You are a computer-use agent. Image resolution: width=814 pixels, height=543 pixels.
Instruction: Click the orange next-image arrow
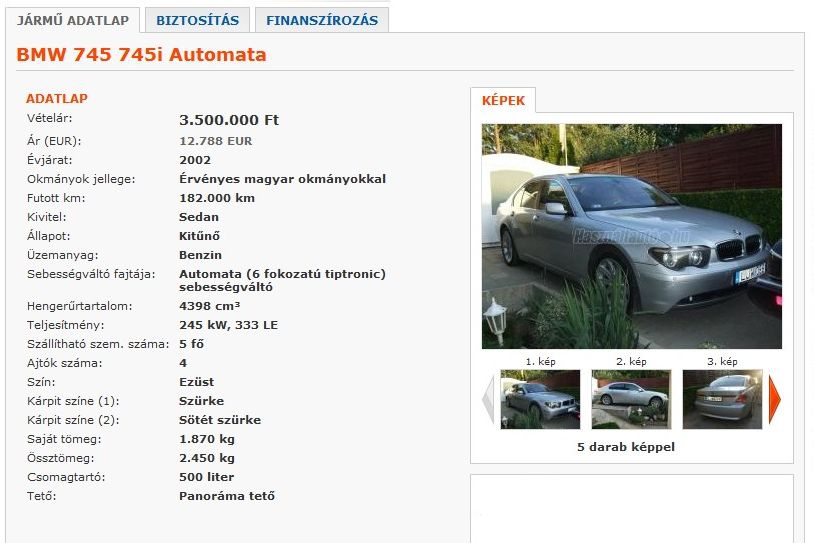click(x=775, y=399)
